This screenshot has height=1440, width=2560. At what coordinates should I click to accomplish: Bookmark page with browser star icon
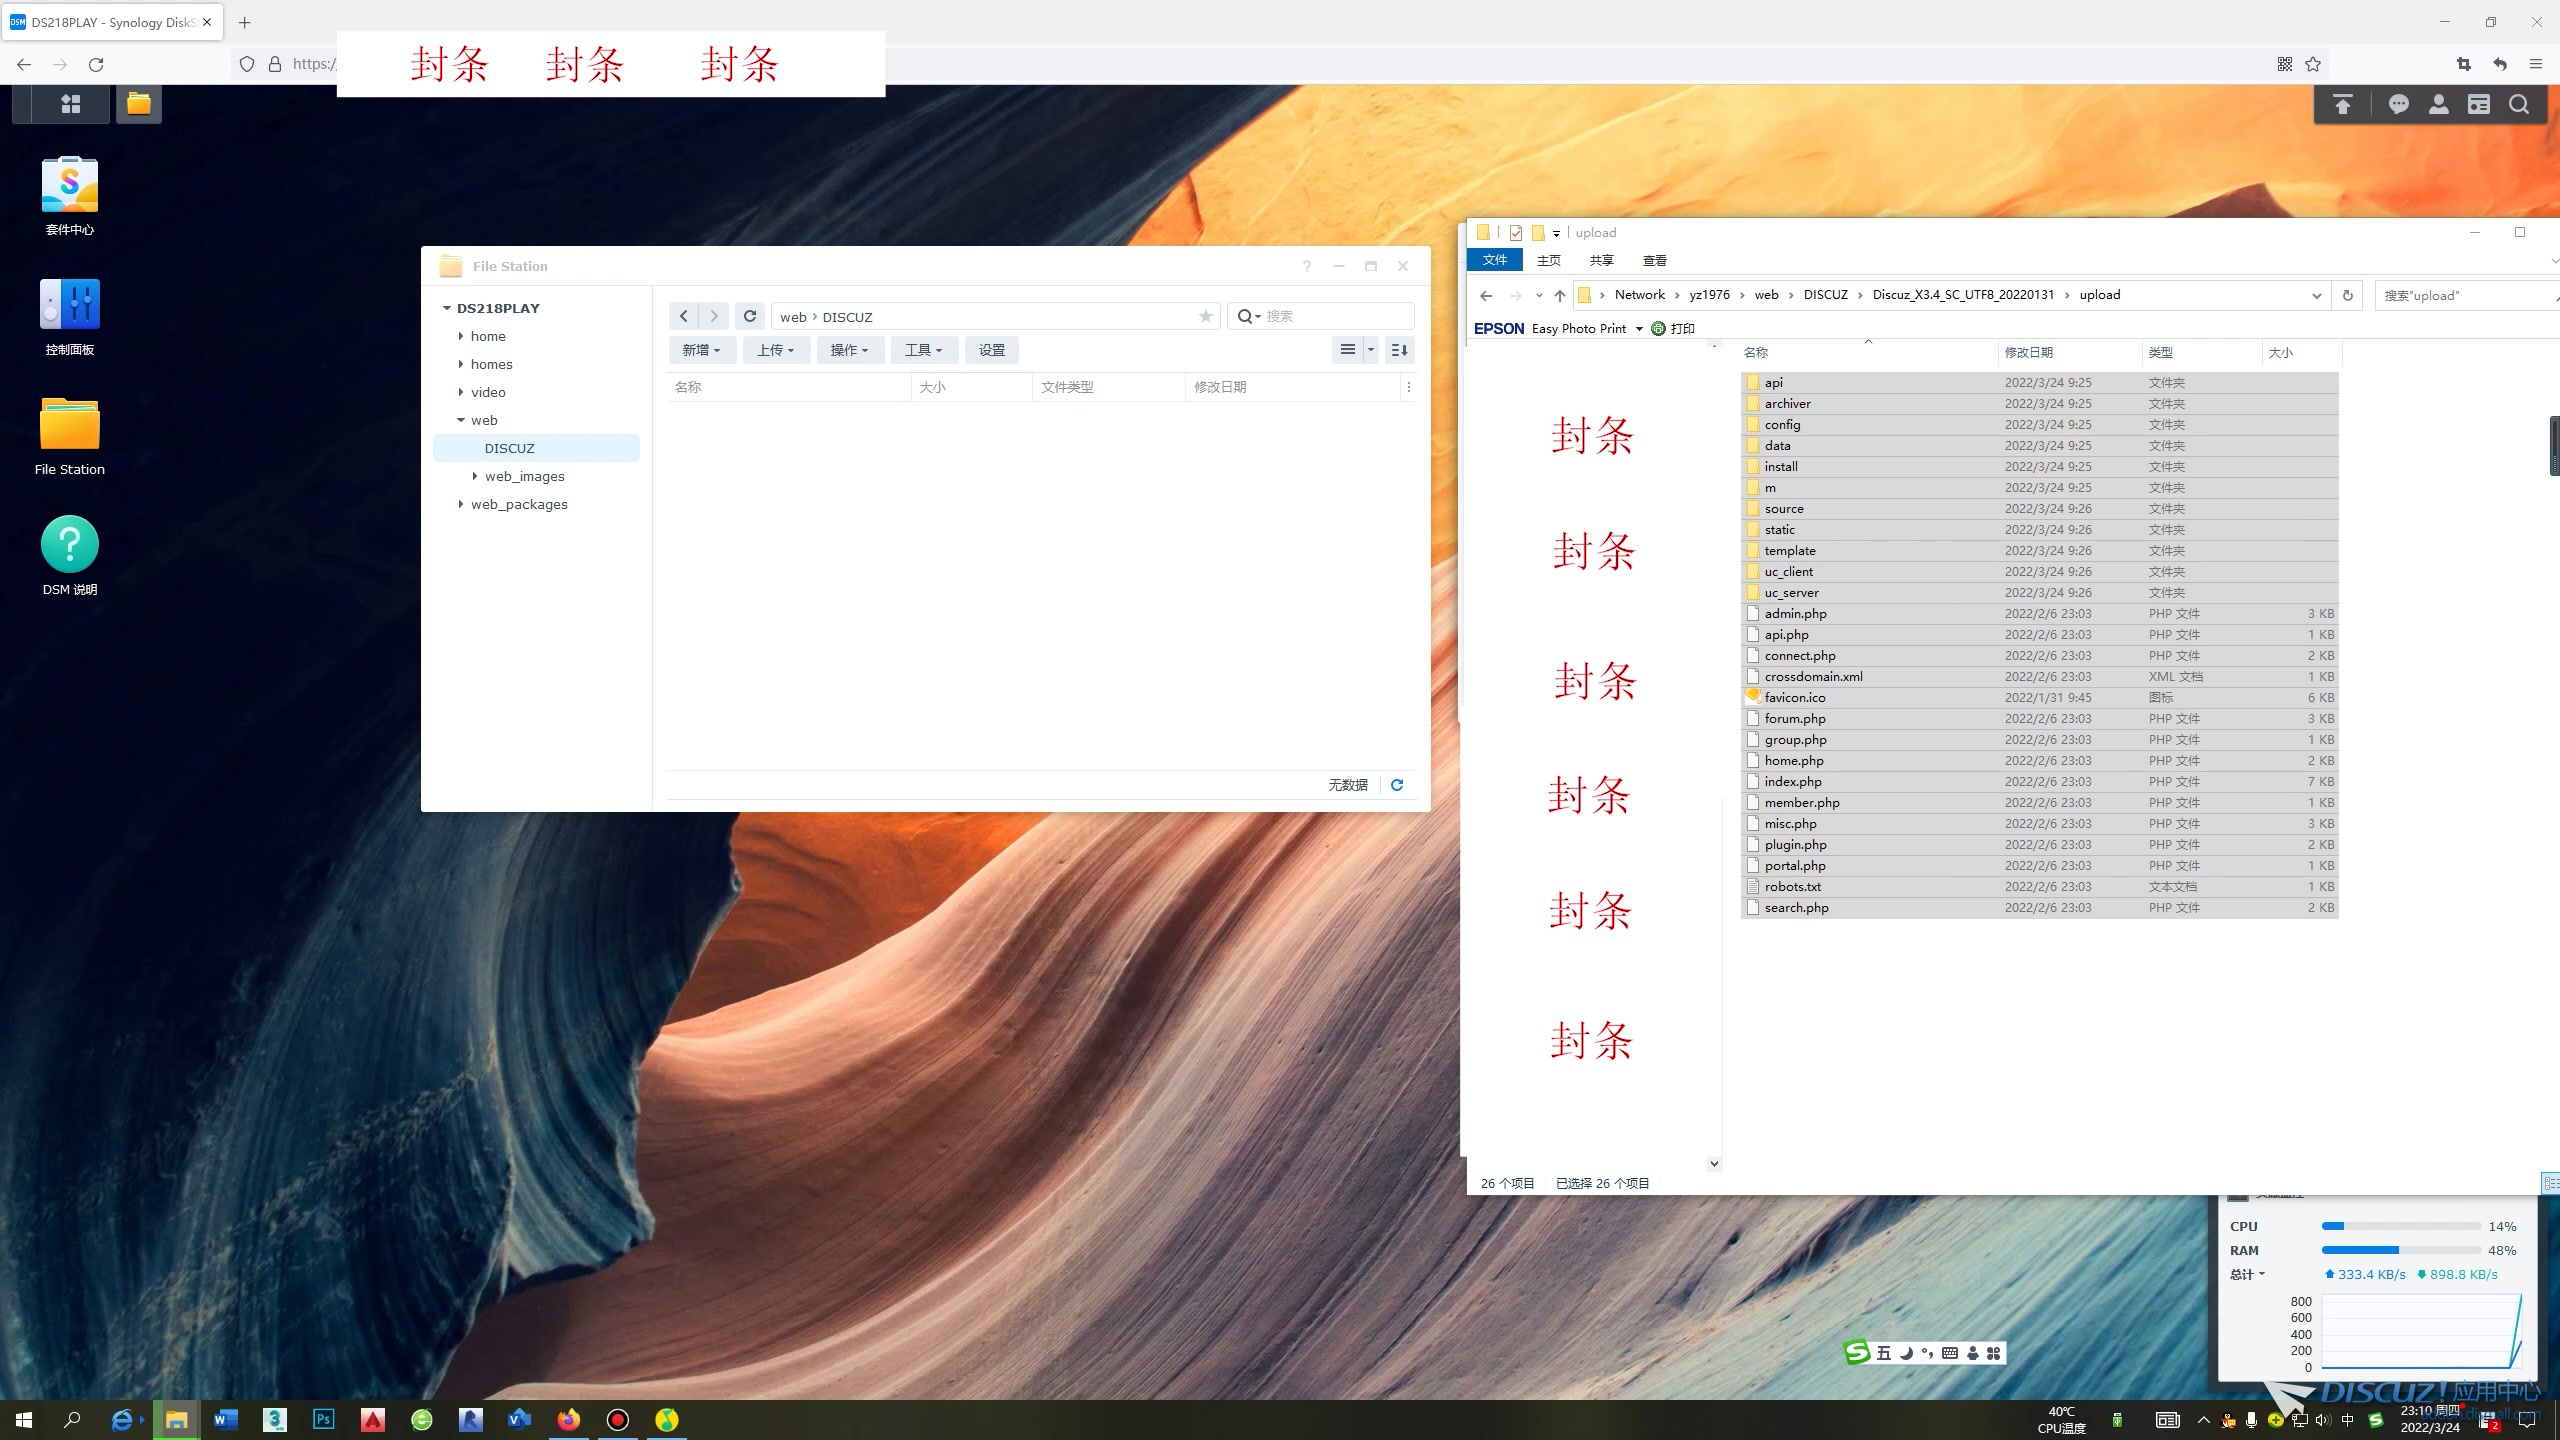click(2313, 64)
